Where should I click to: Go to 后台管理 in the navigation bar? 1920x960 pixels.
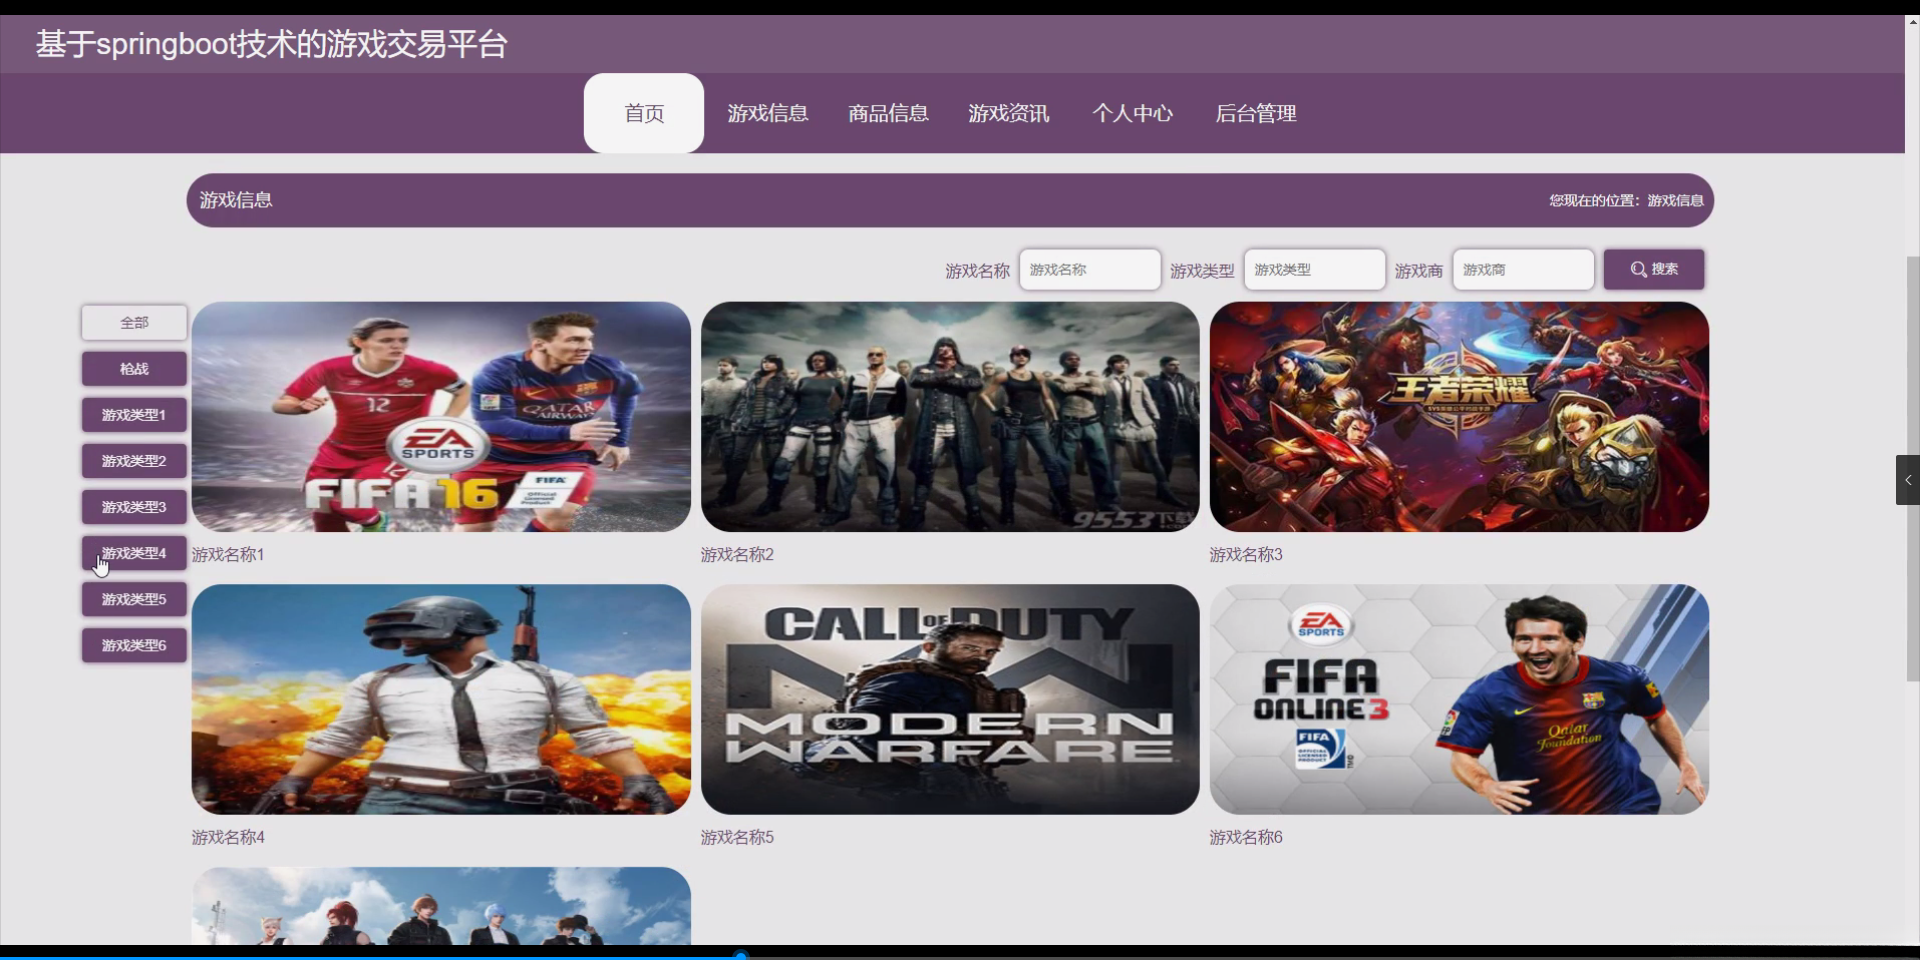(1256, 113)
